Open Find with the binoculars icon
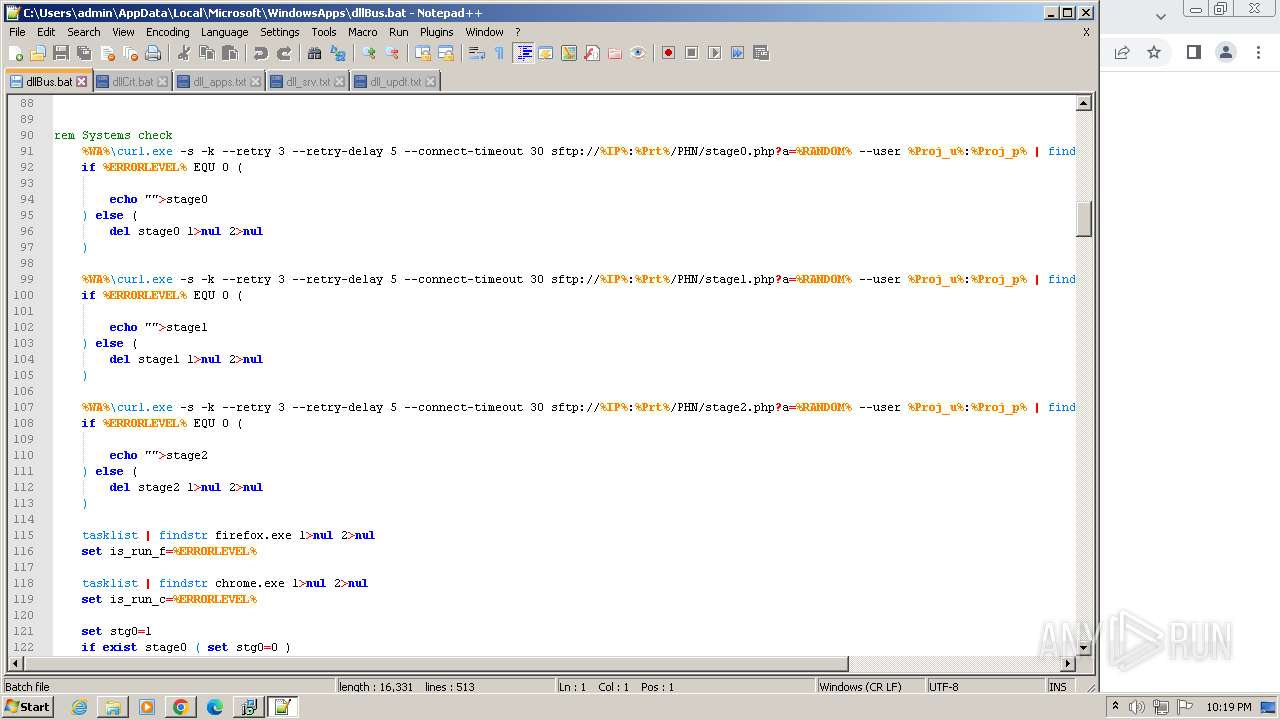Image resolution: width=1280 pixels, height=720 pixels. (315, 53)
